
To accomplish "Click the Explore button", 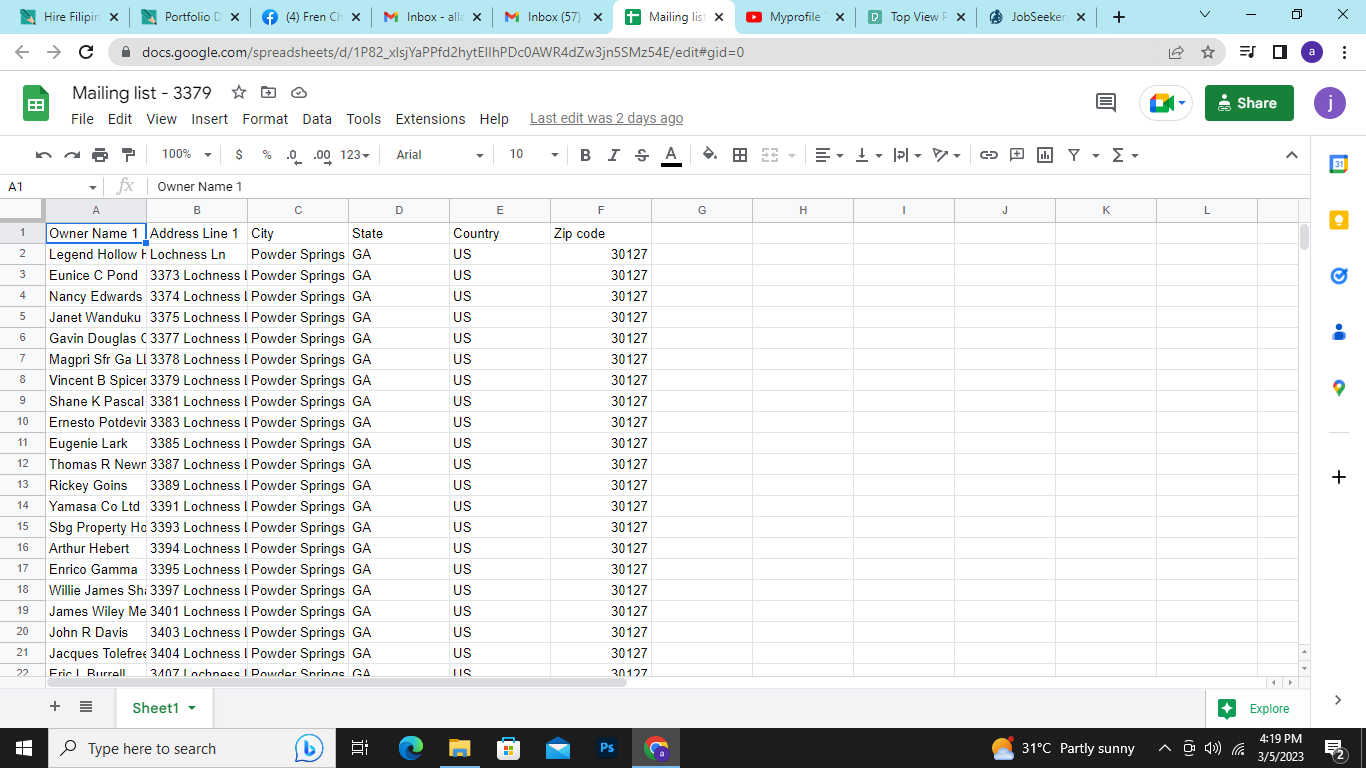I will (x=1255, y=708).
